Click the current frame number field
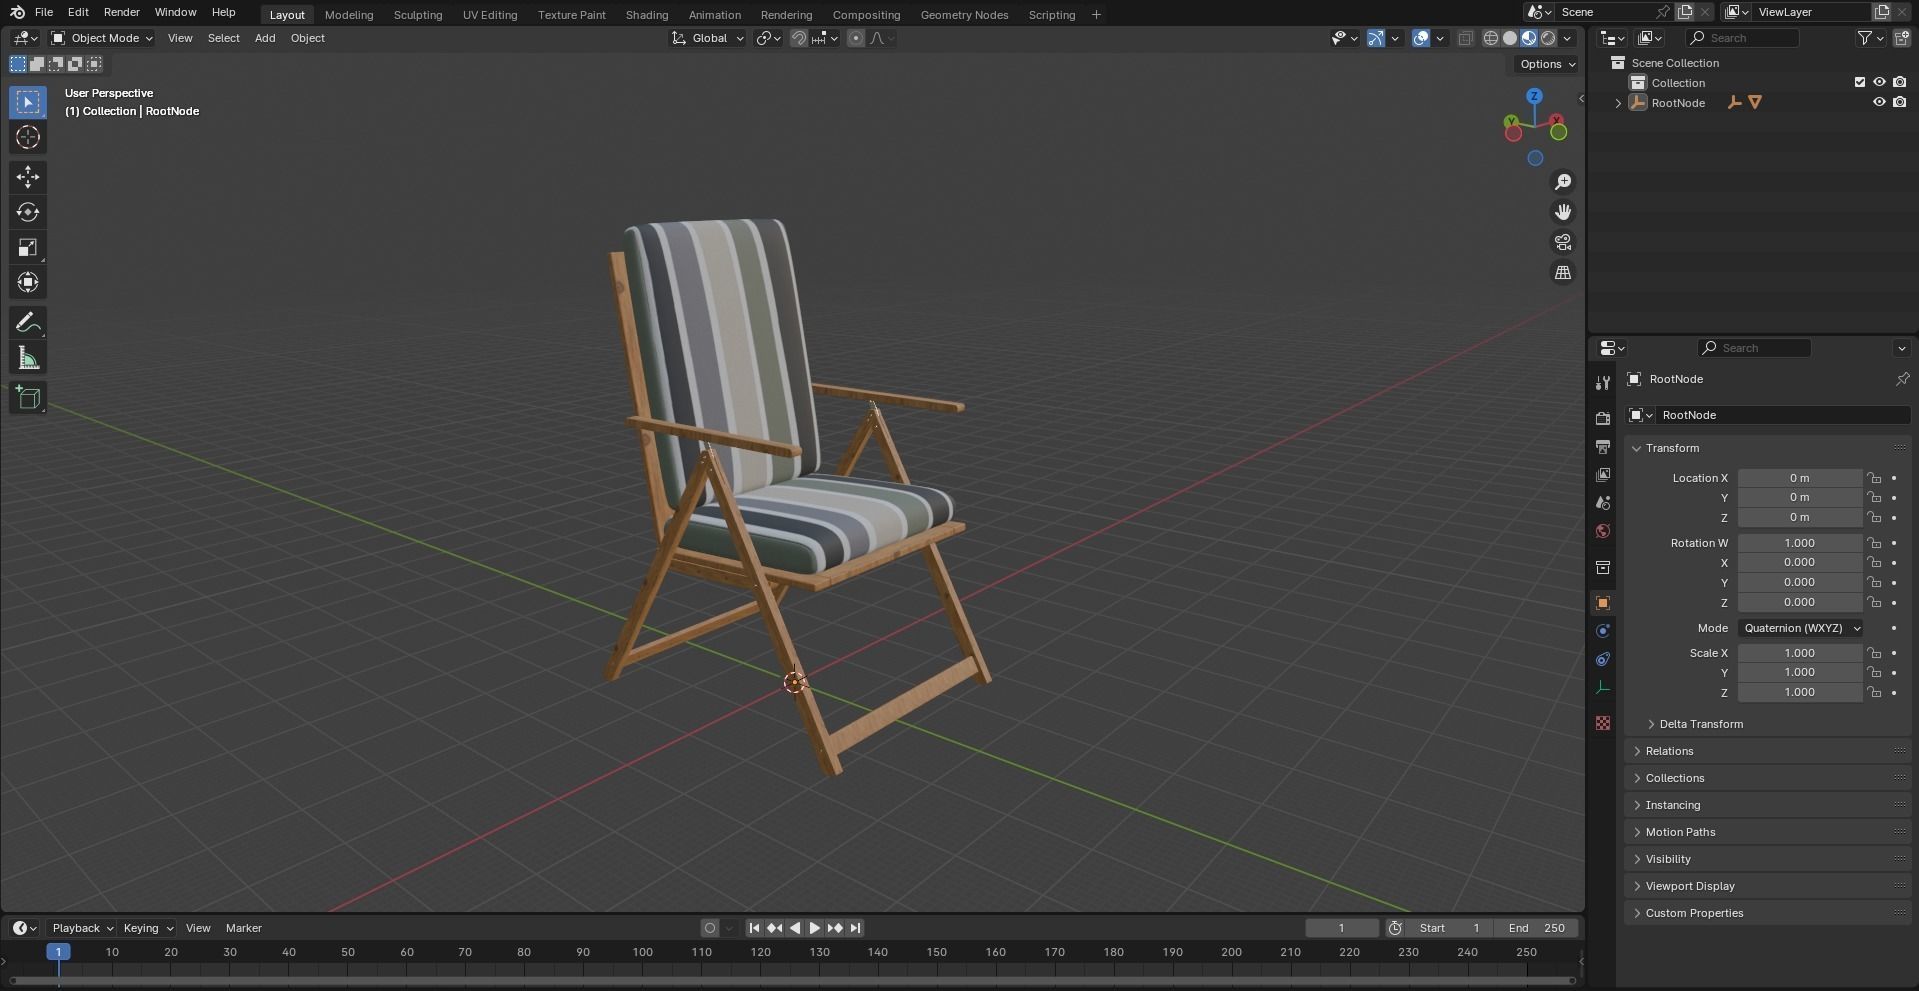The image size is (1919, 991). (x=1342, y=928)
